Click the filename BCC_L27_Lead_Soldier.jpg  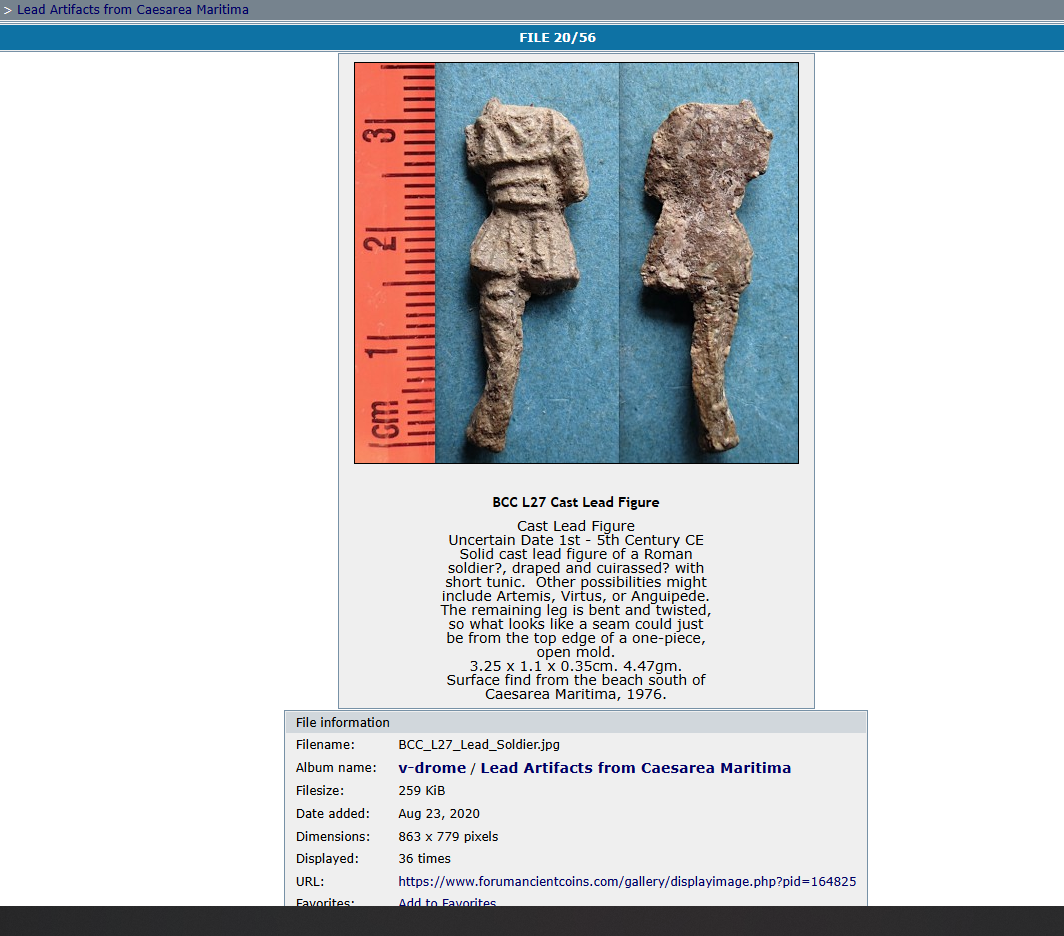click(479, 745)
